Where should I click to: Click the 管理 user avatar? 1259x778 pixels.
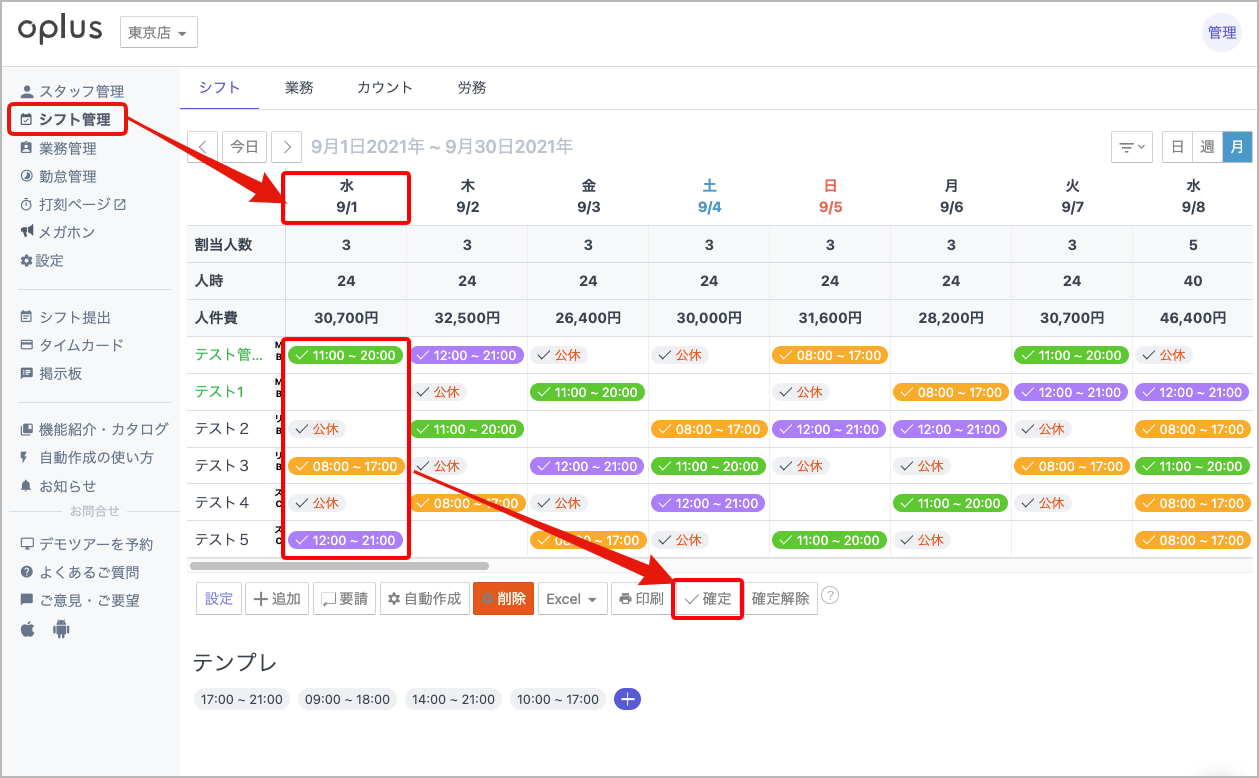pos(1221,32)
